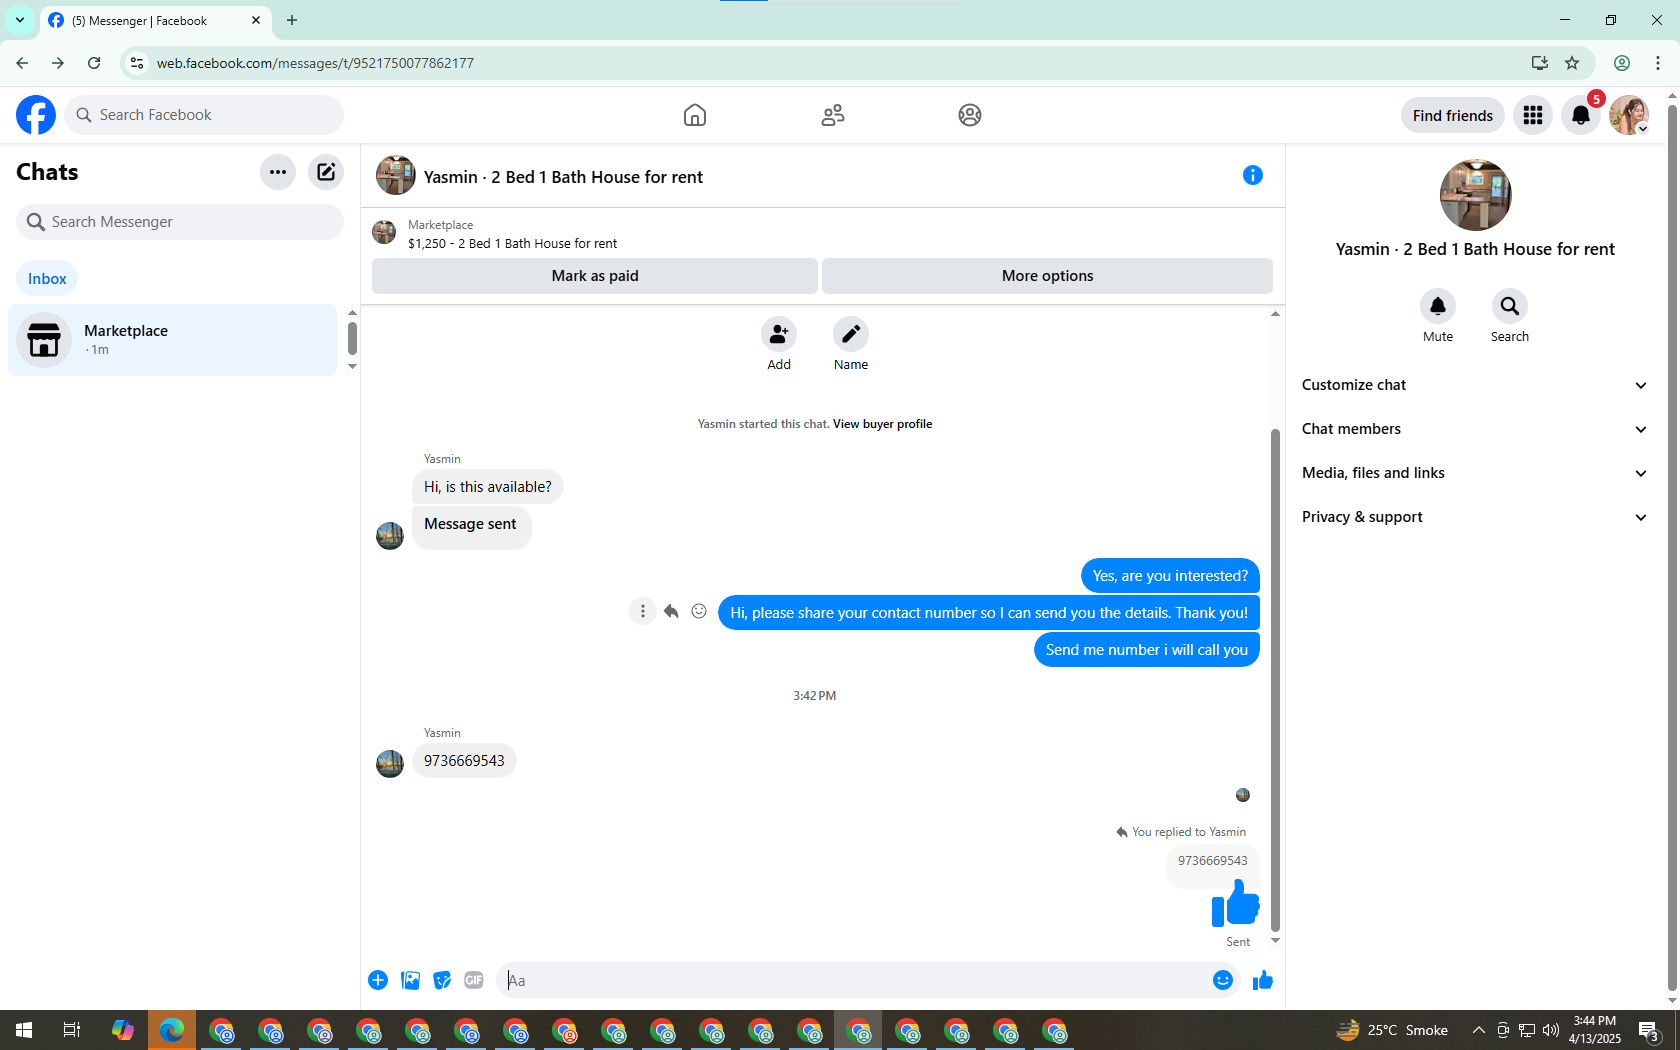Open Windows Start menu

[x=24, y=1030]
